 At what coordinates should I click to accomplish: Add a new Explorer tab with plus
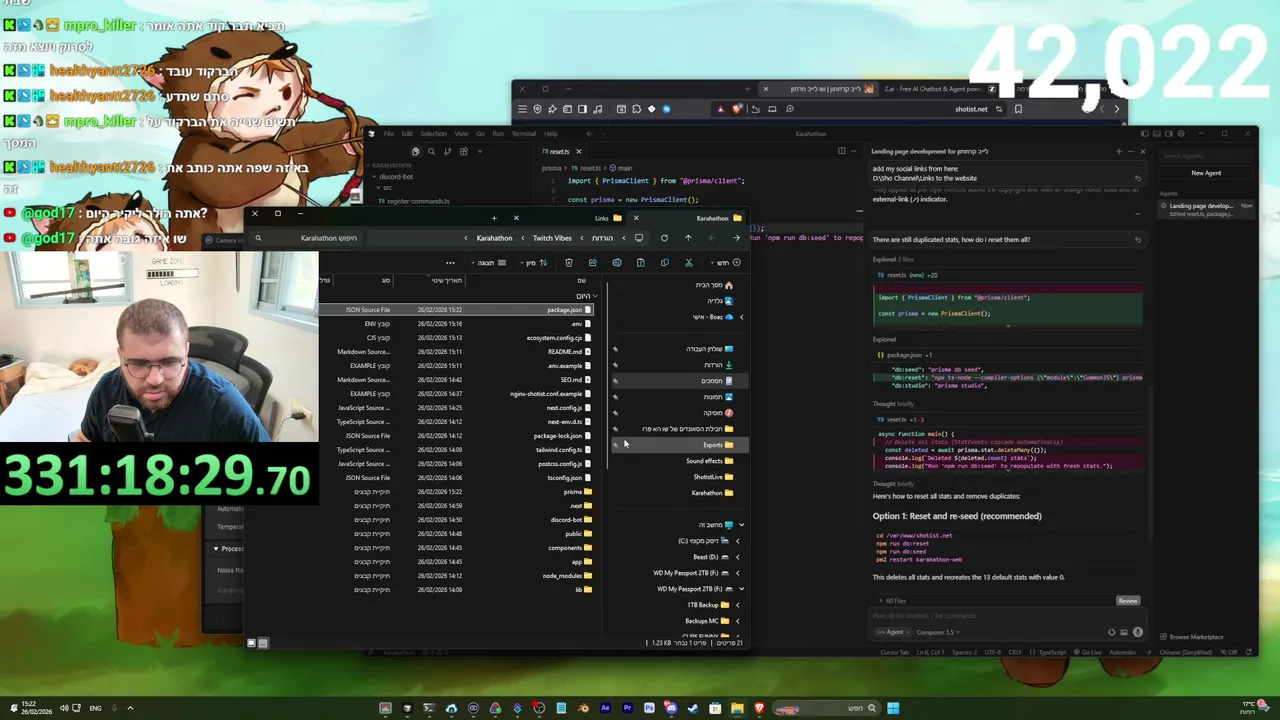[494, 218]
